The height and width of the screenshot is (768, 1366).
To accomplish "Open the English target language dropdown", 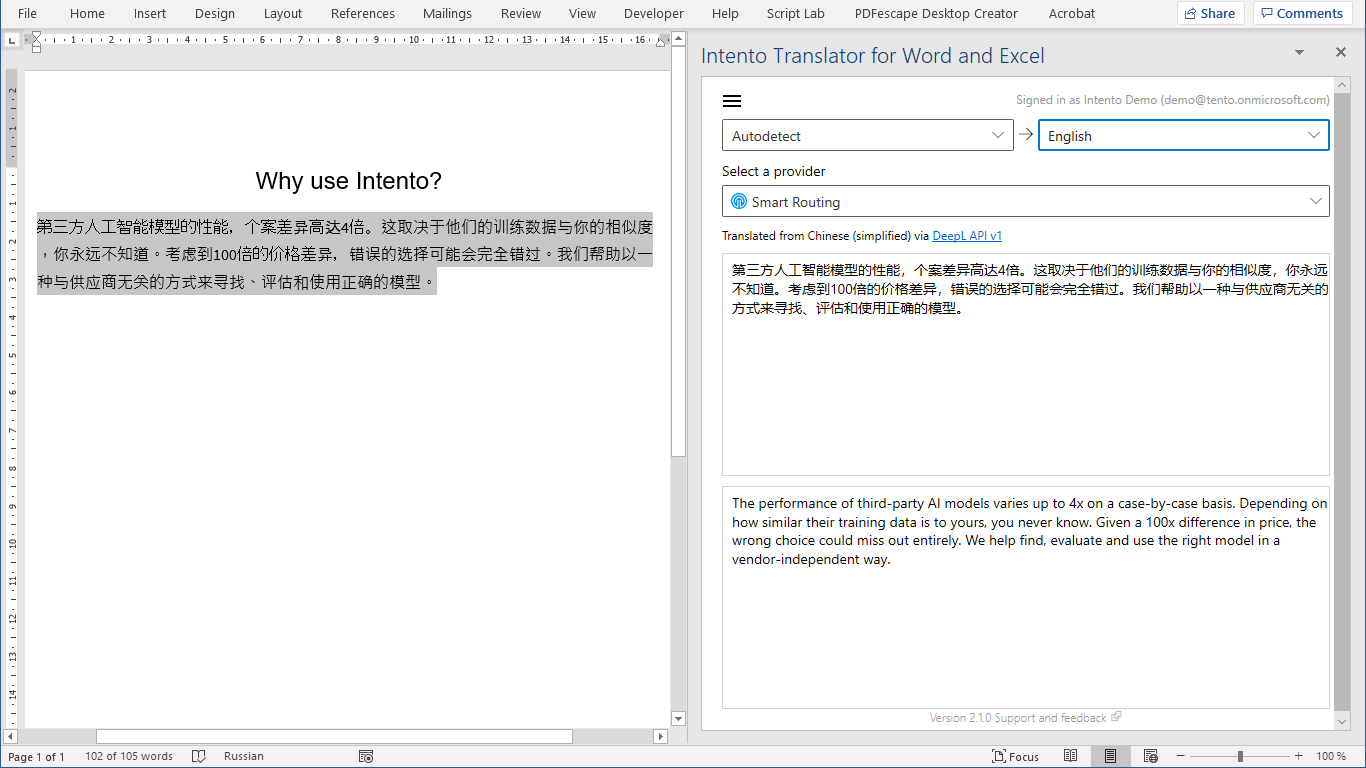I will pos(1184,136).
